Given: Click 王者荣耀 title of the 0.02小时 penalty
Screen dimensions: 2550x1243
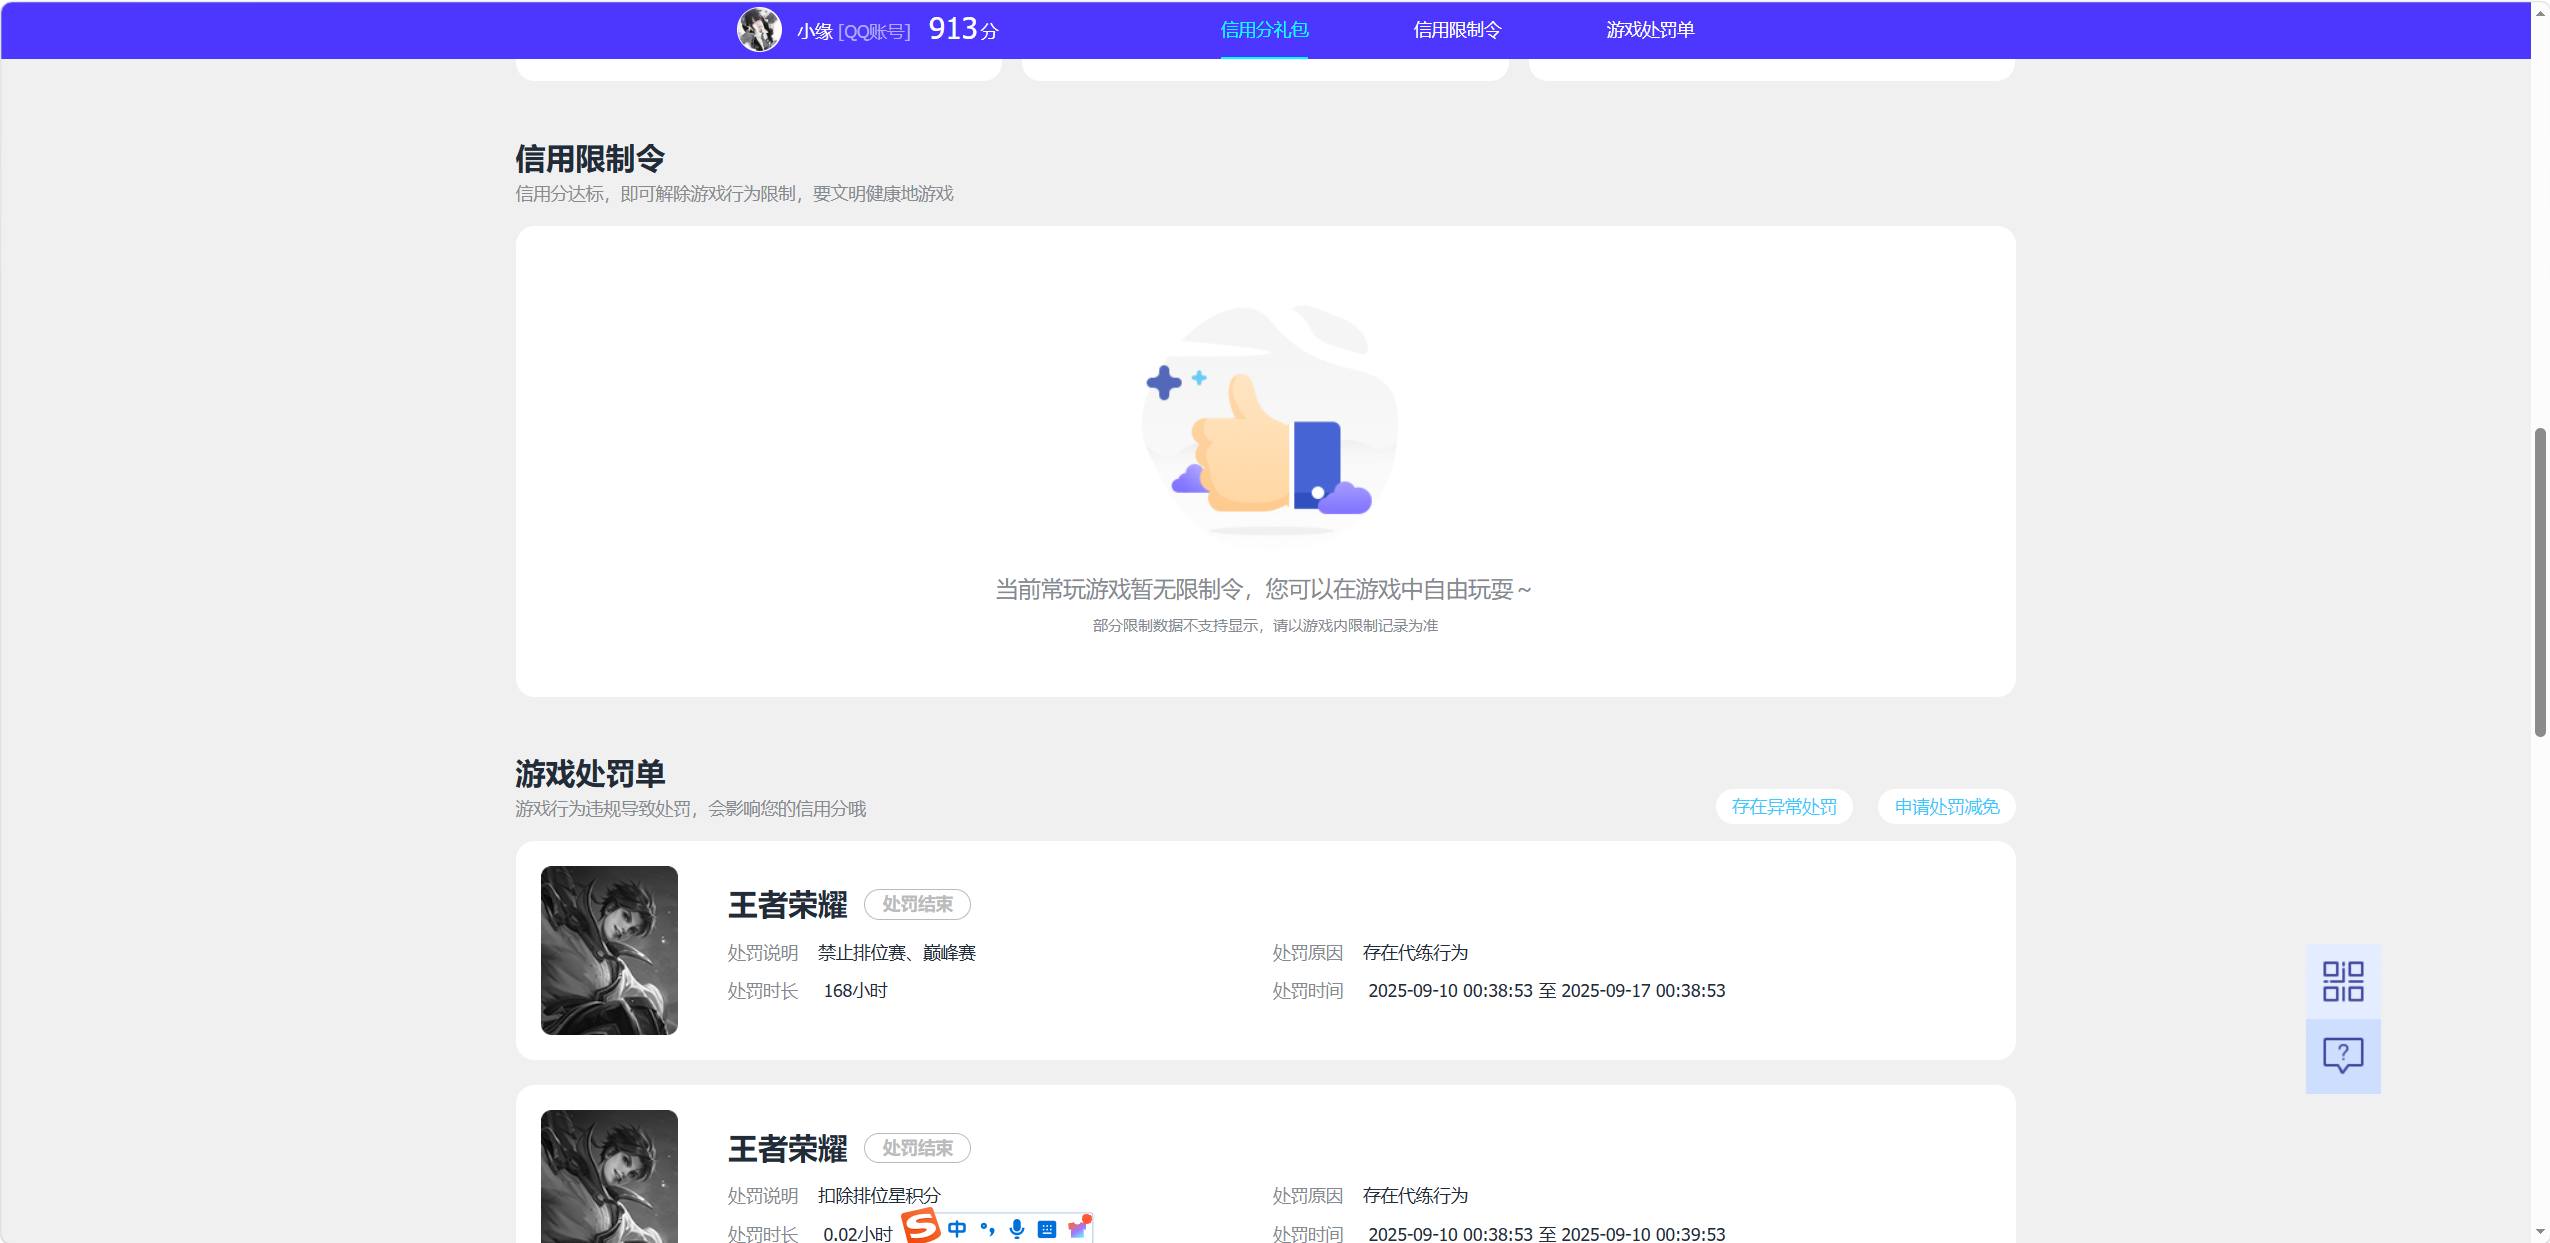Looking at the screenshot, I should pos(787,1148).
